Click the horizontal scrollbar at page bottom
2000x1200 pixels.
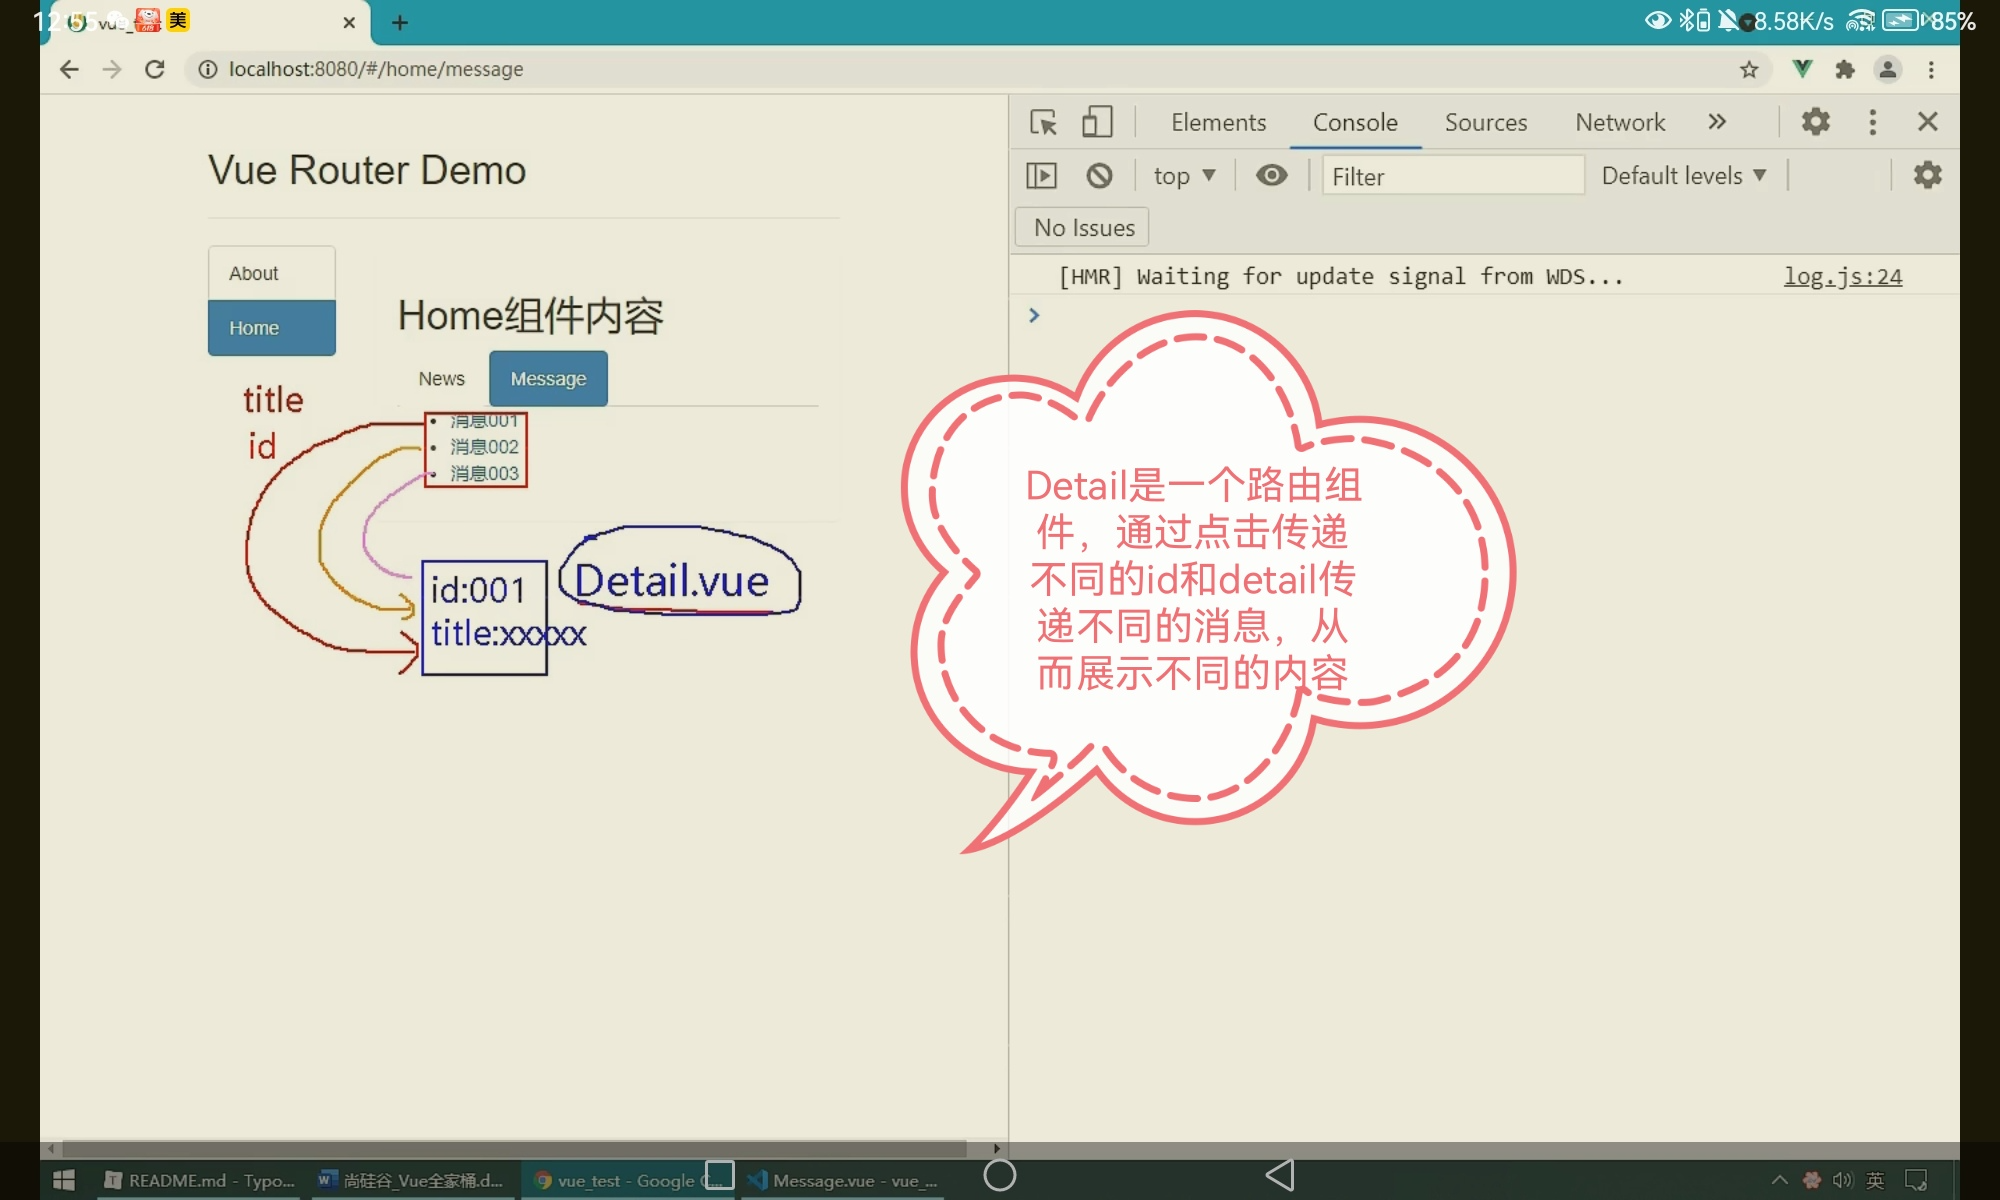coord(515,1149)
